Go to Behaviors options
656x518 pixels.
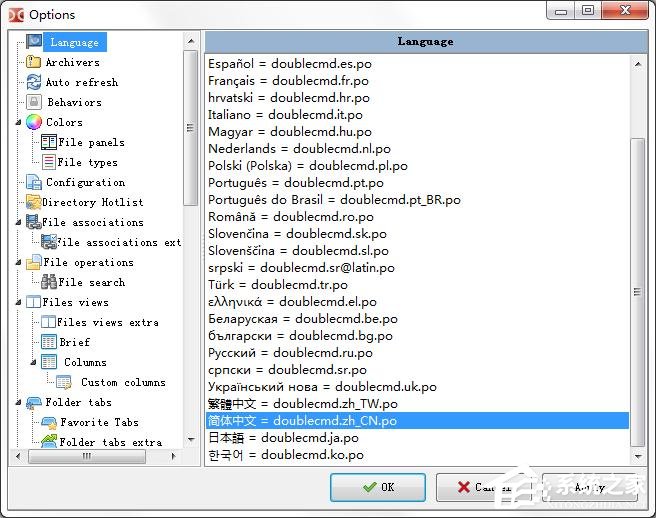click(74, 103)
